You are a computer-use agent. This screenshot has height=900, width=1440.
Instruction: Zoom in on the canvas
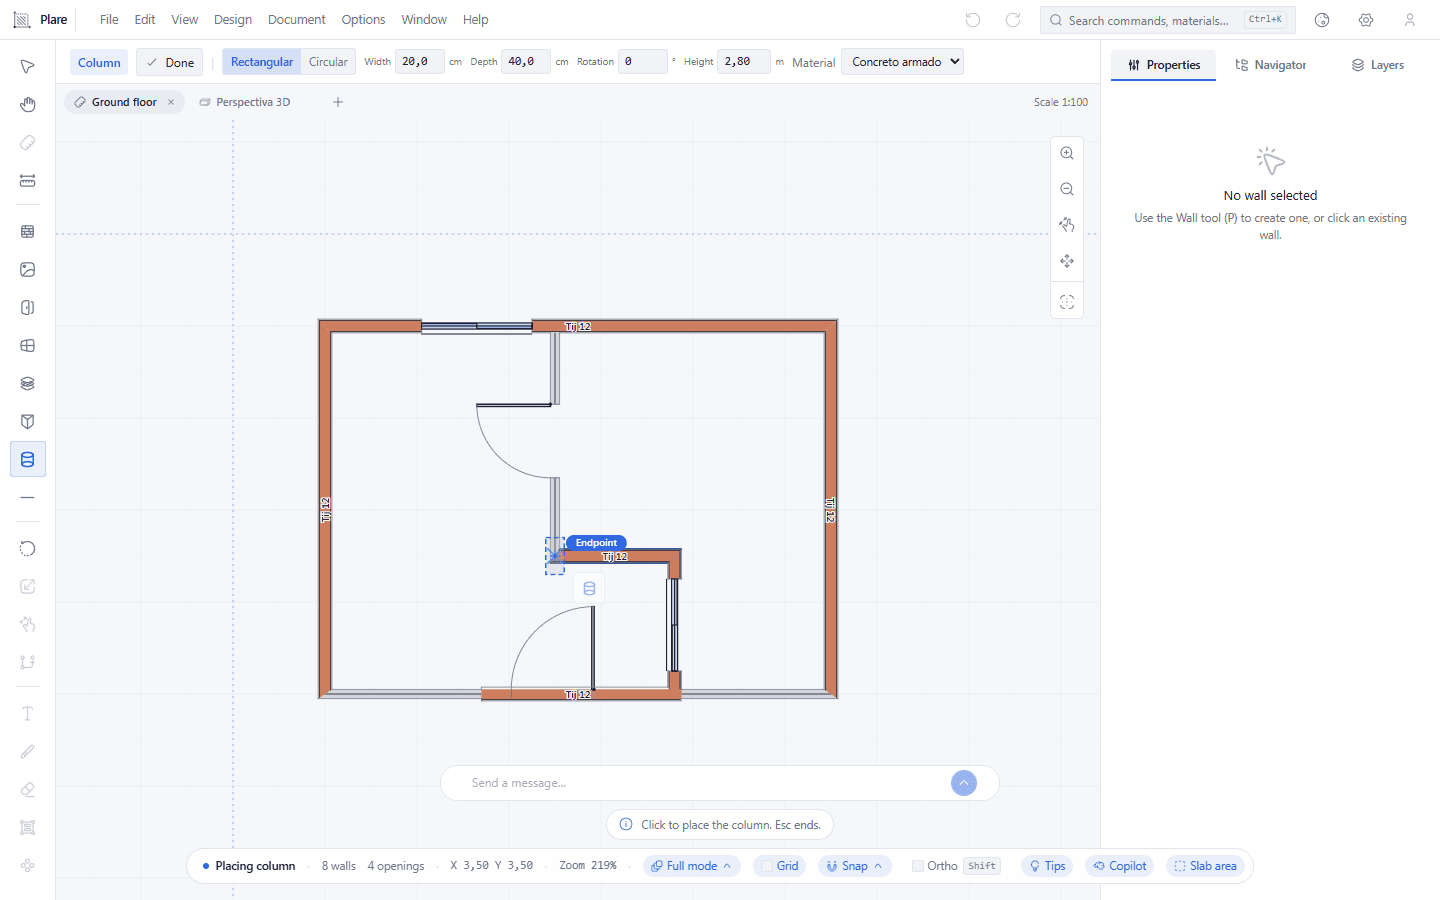click(1067, 153)
